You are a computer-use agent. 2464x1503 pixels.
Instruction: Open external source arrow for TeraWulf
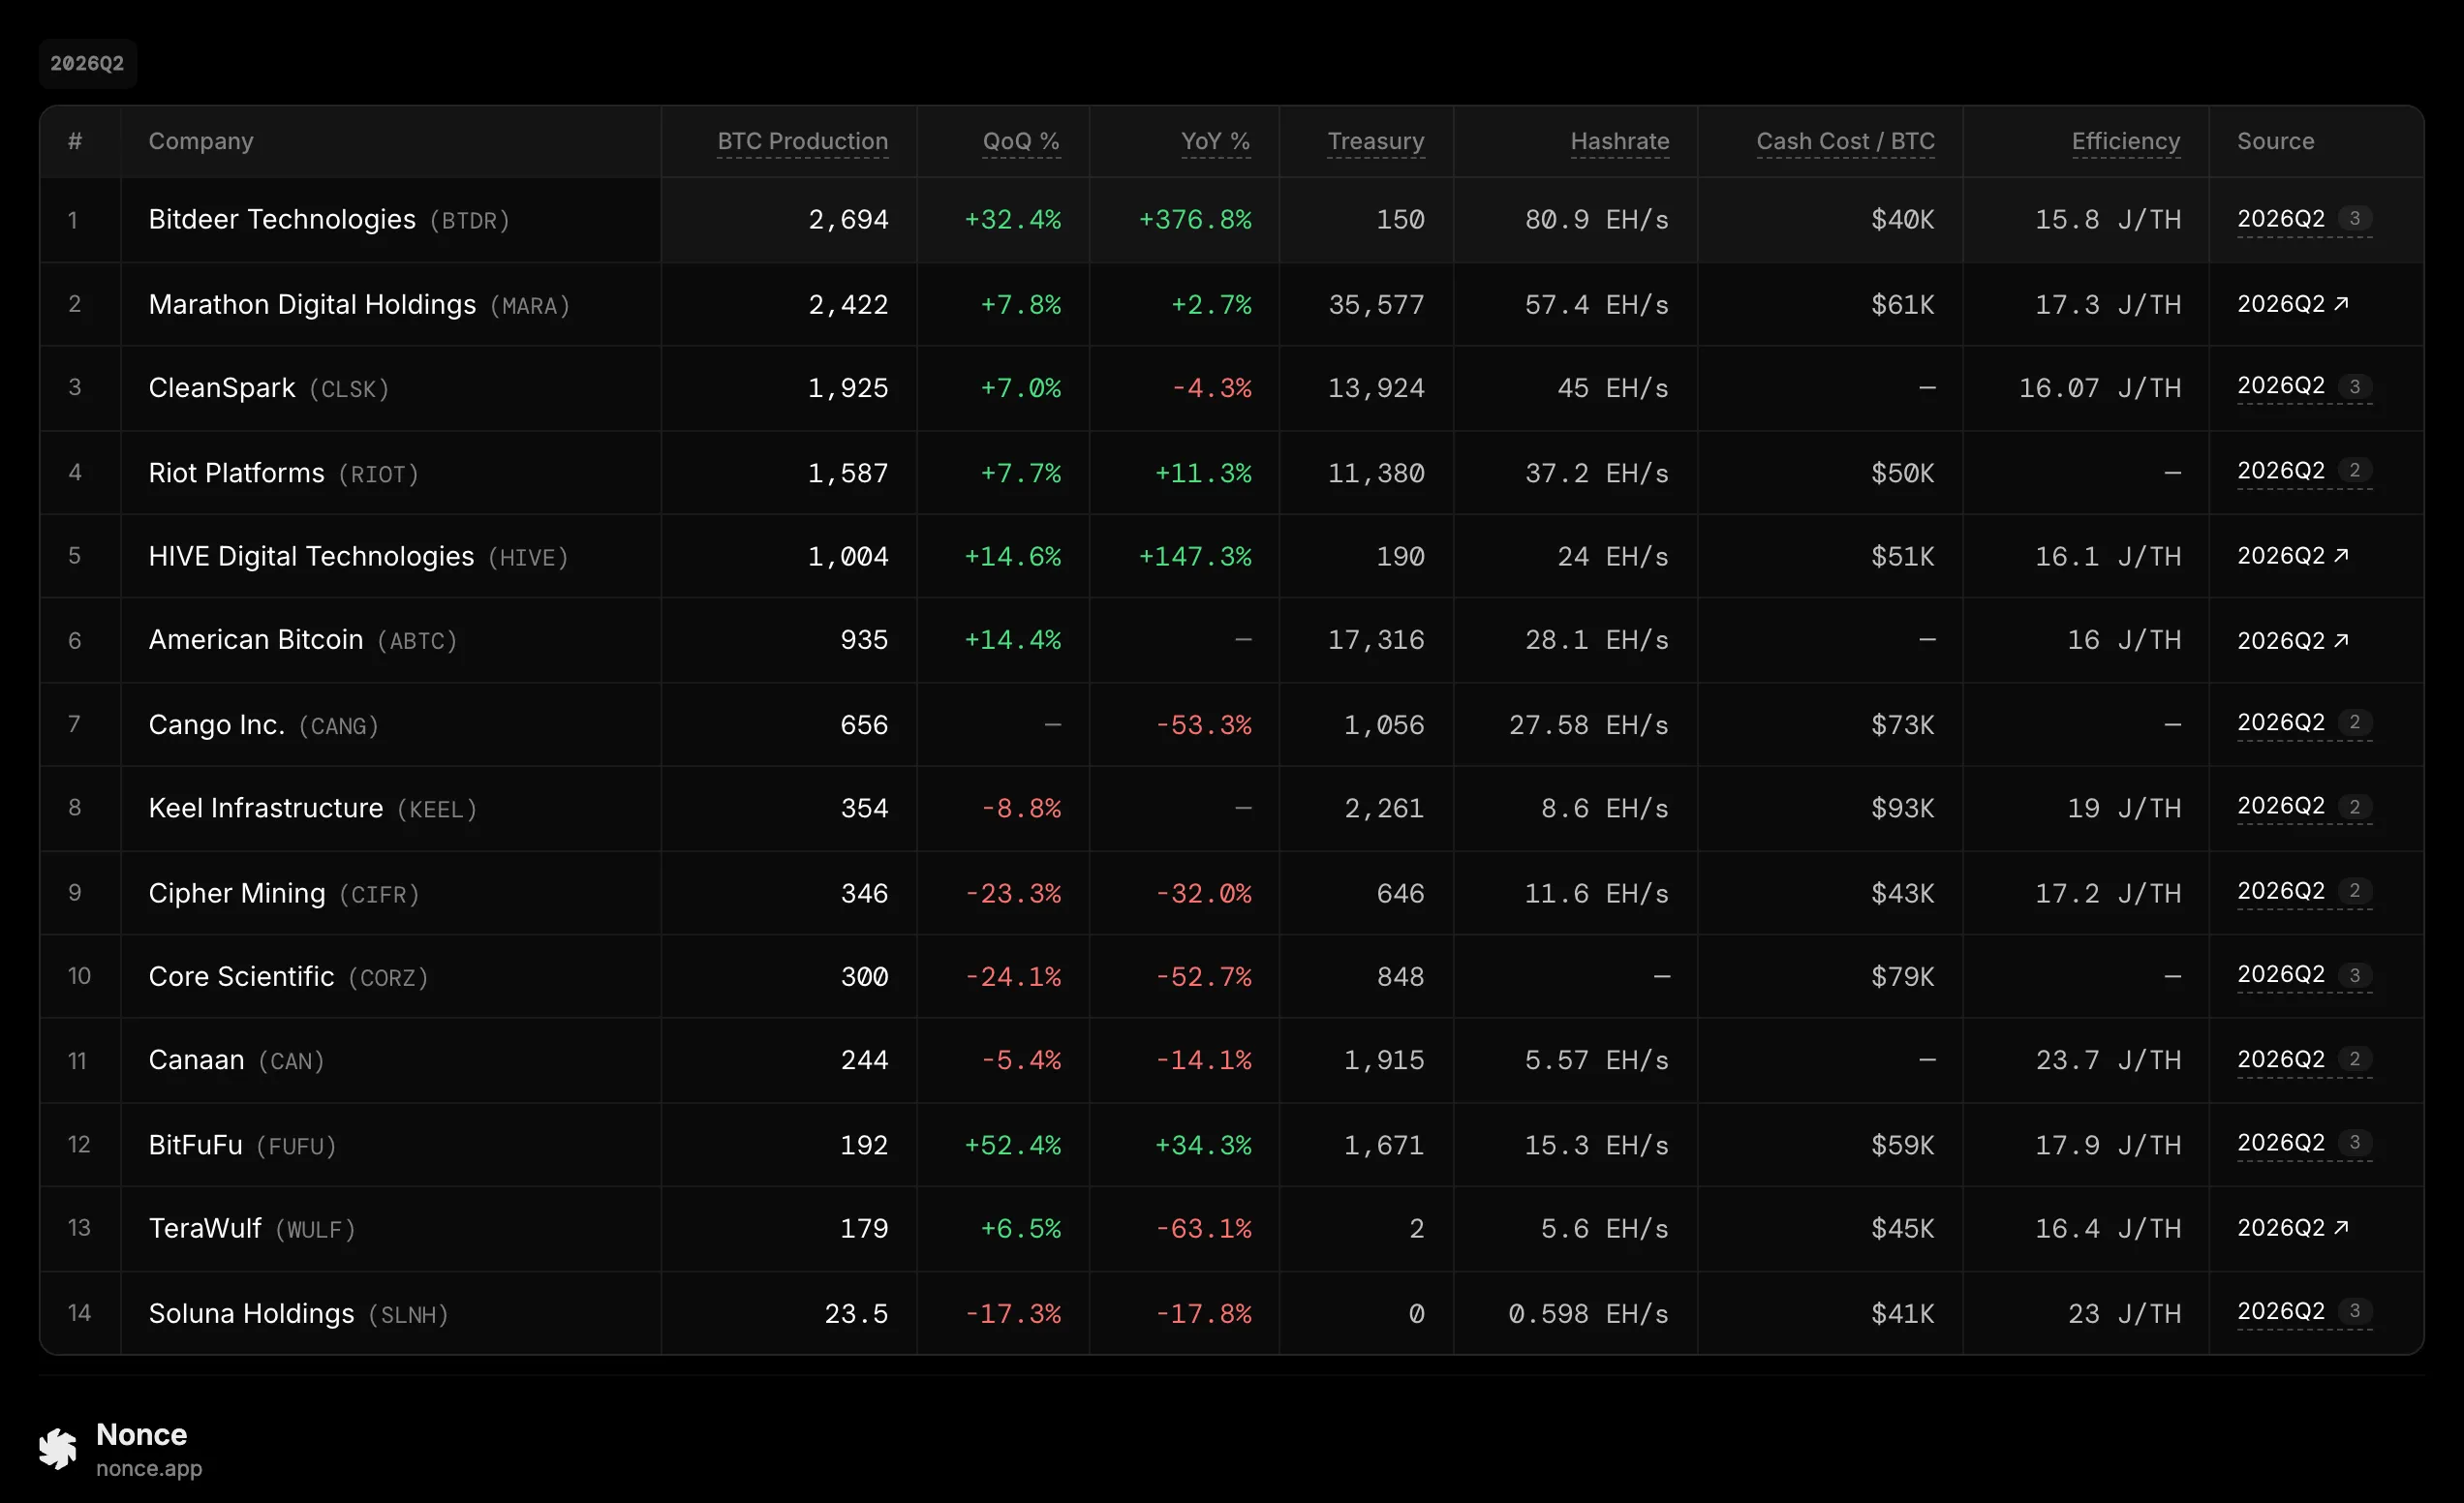tap(2341, 1227)
